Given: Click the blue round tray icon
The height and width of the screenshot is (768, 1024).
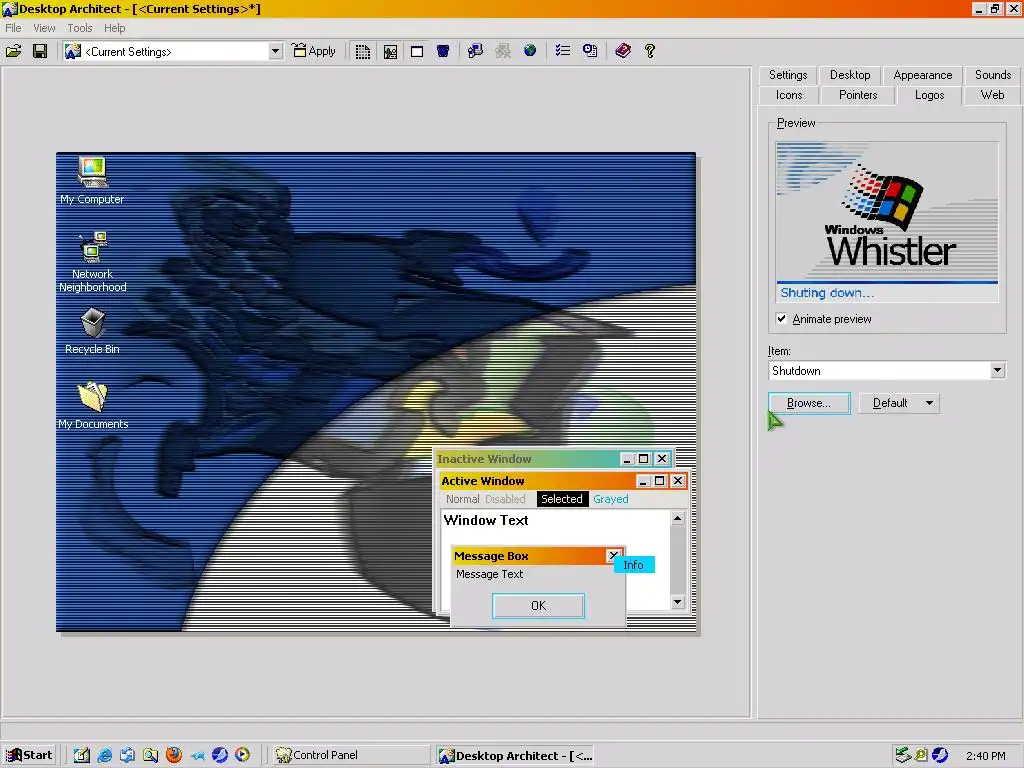Looking at the screenshot, I should coord(940,755).
